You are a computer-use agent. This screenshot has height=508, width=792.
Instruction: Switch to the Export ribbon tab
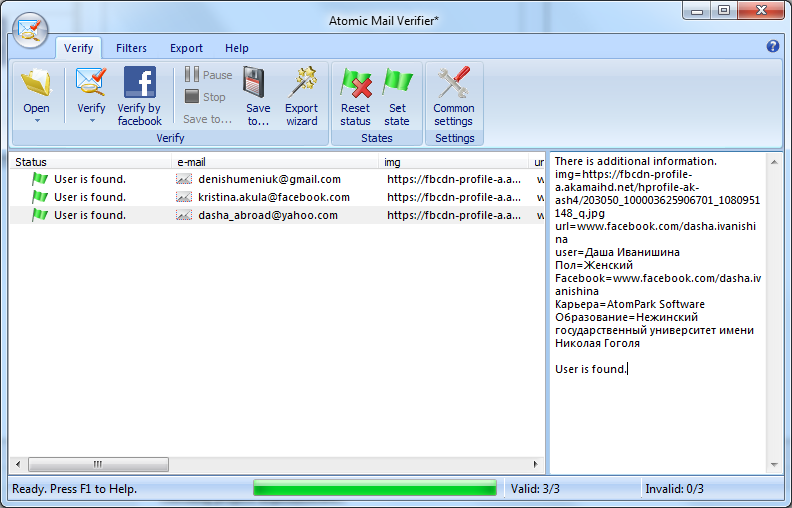click(x=186, y=48)
